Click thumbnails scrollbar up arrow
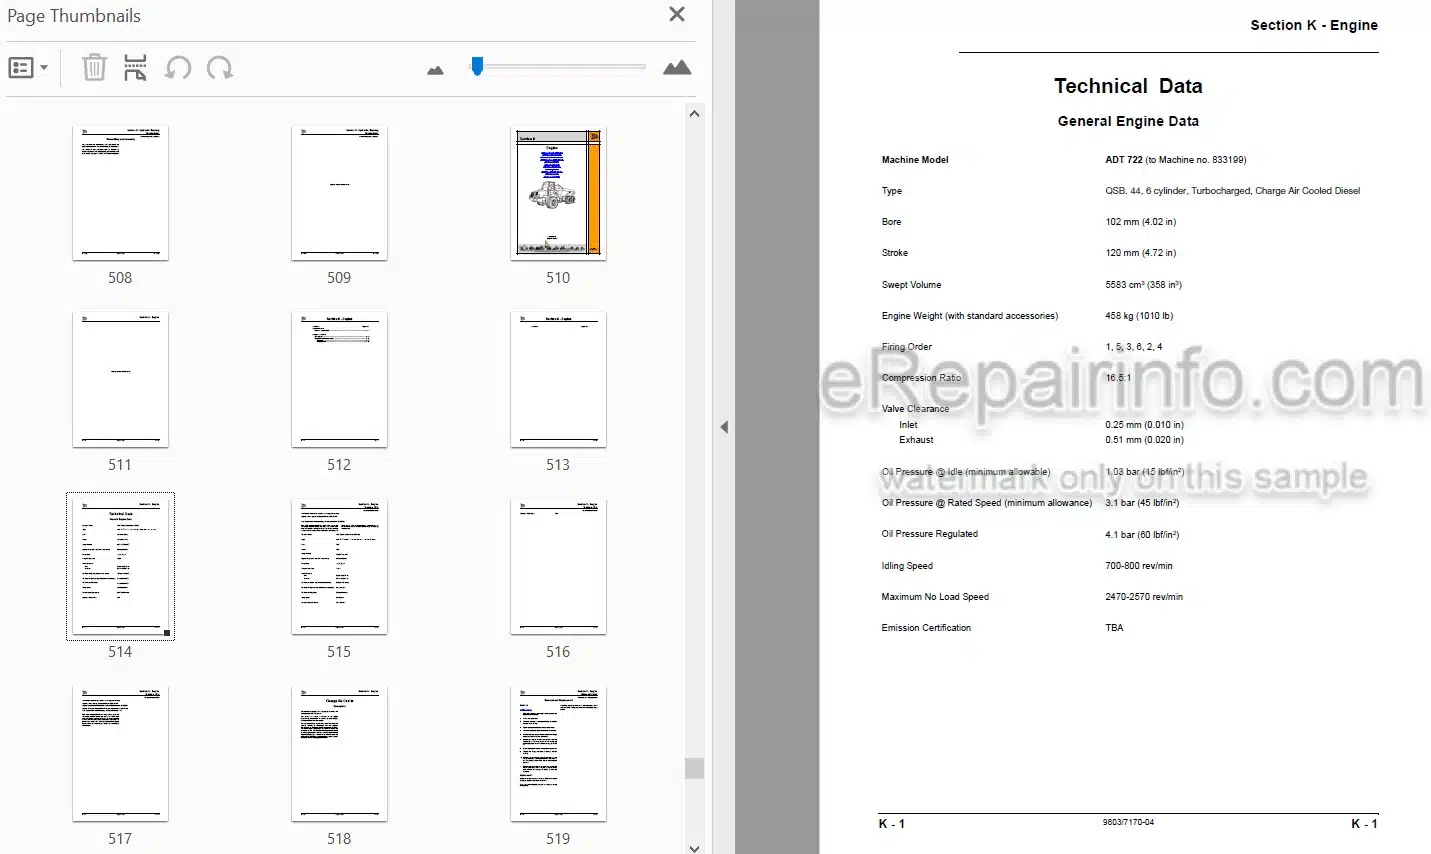1431x854 pixels. click(694, 113)
